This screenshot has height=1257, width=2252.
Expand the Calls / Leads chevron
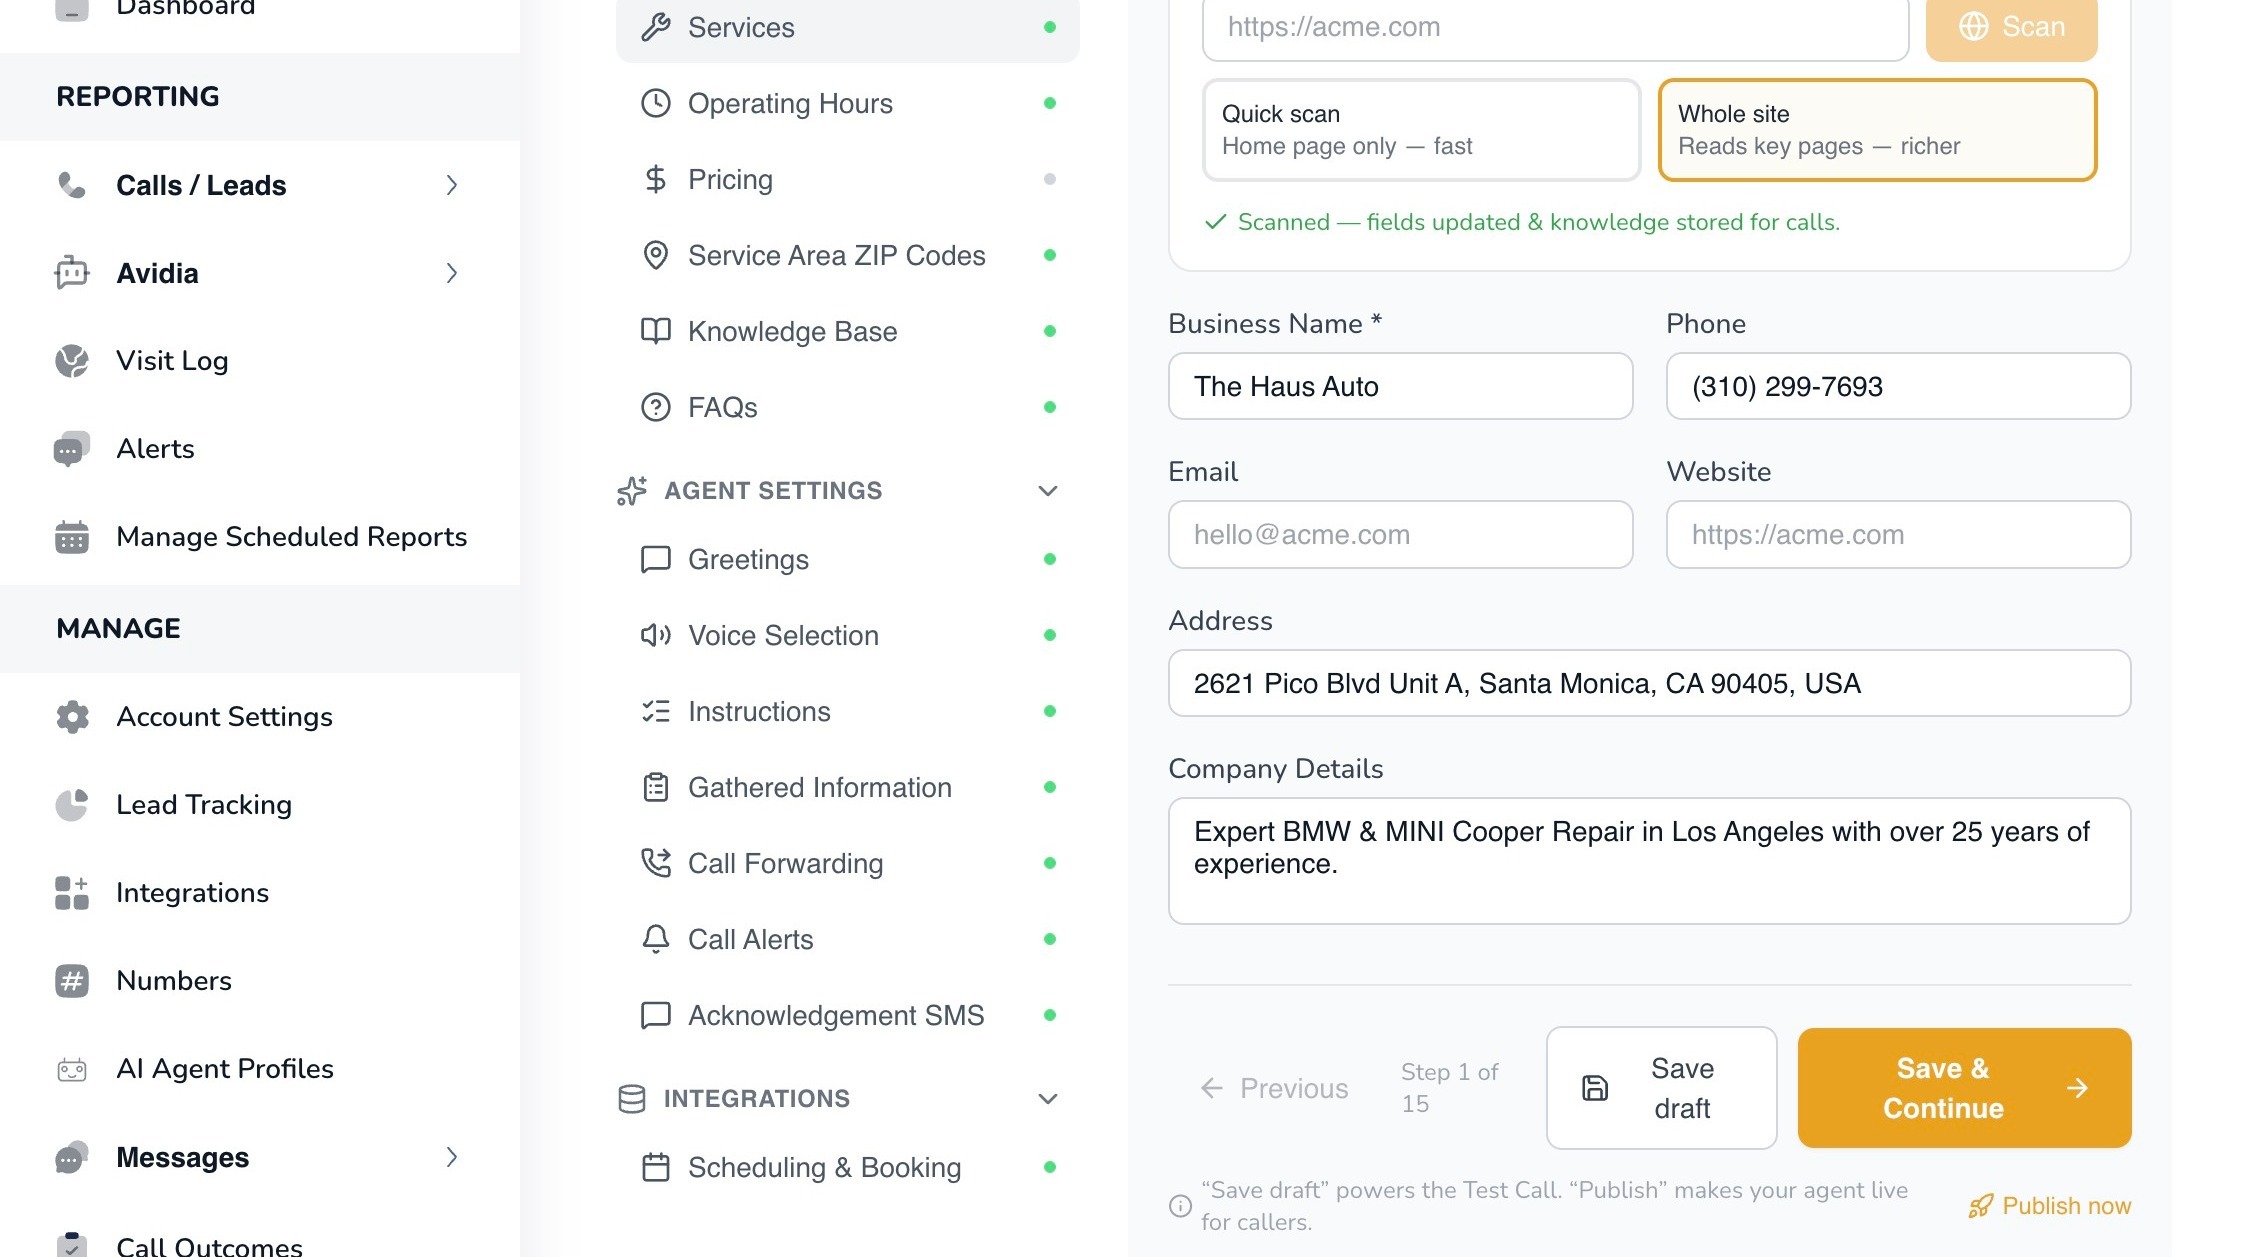(x=452, y=185)
